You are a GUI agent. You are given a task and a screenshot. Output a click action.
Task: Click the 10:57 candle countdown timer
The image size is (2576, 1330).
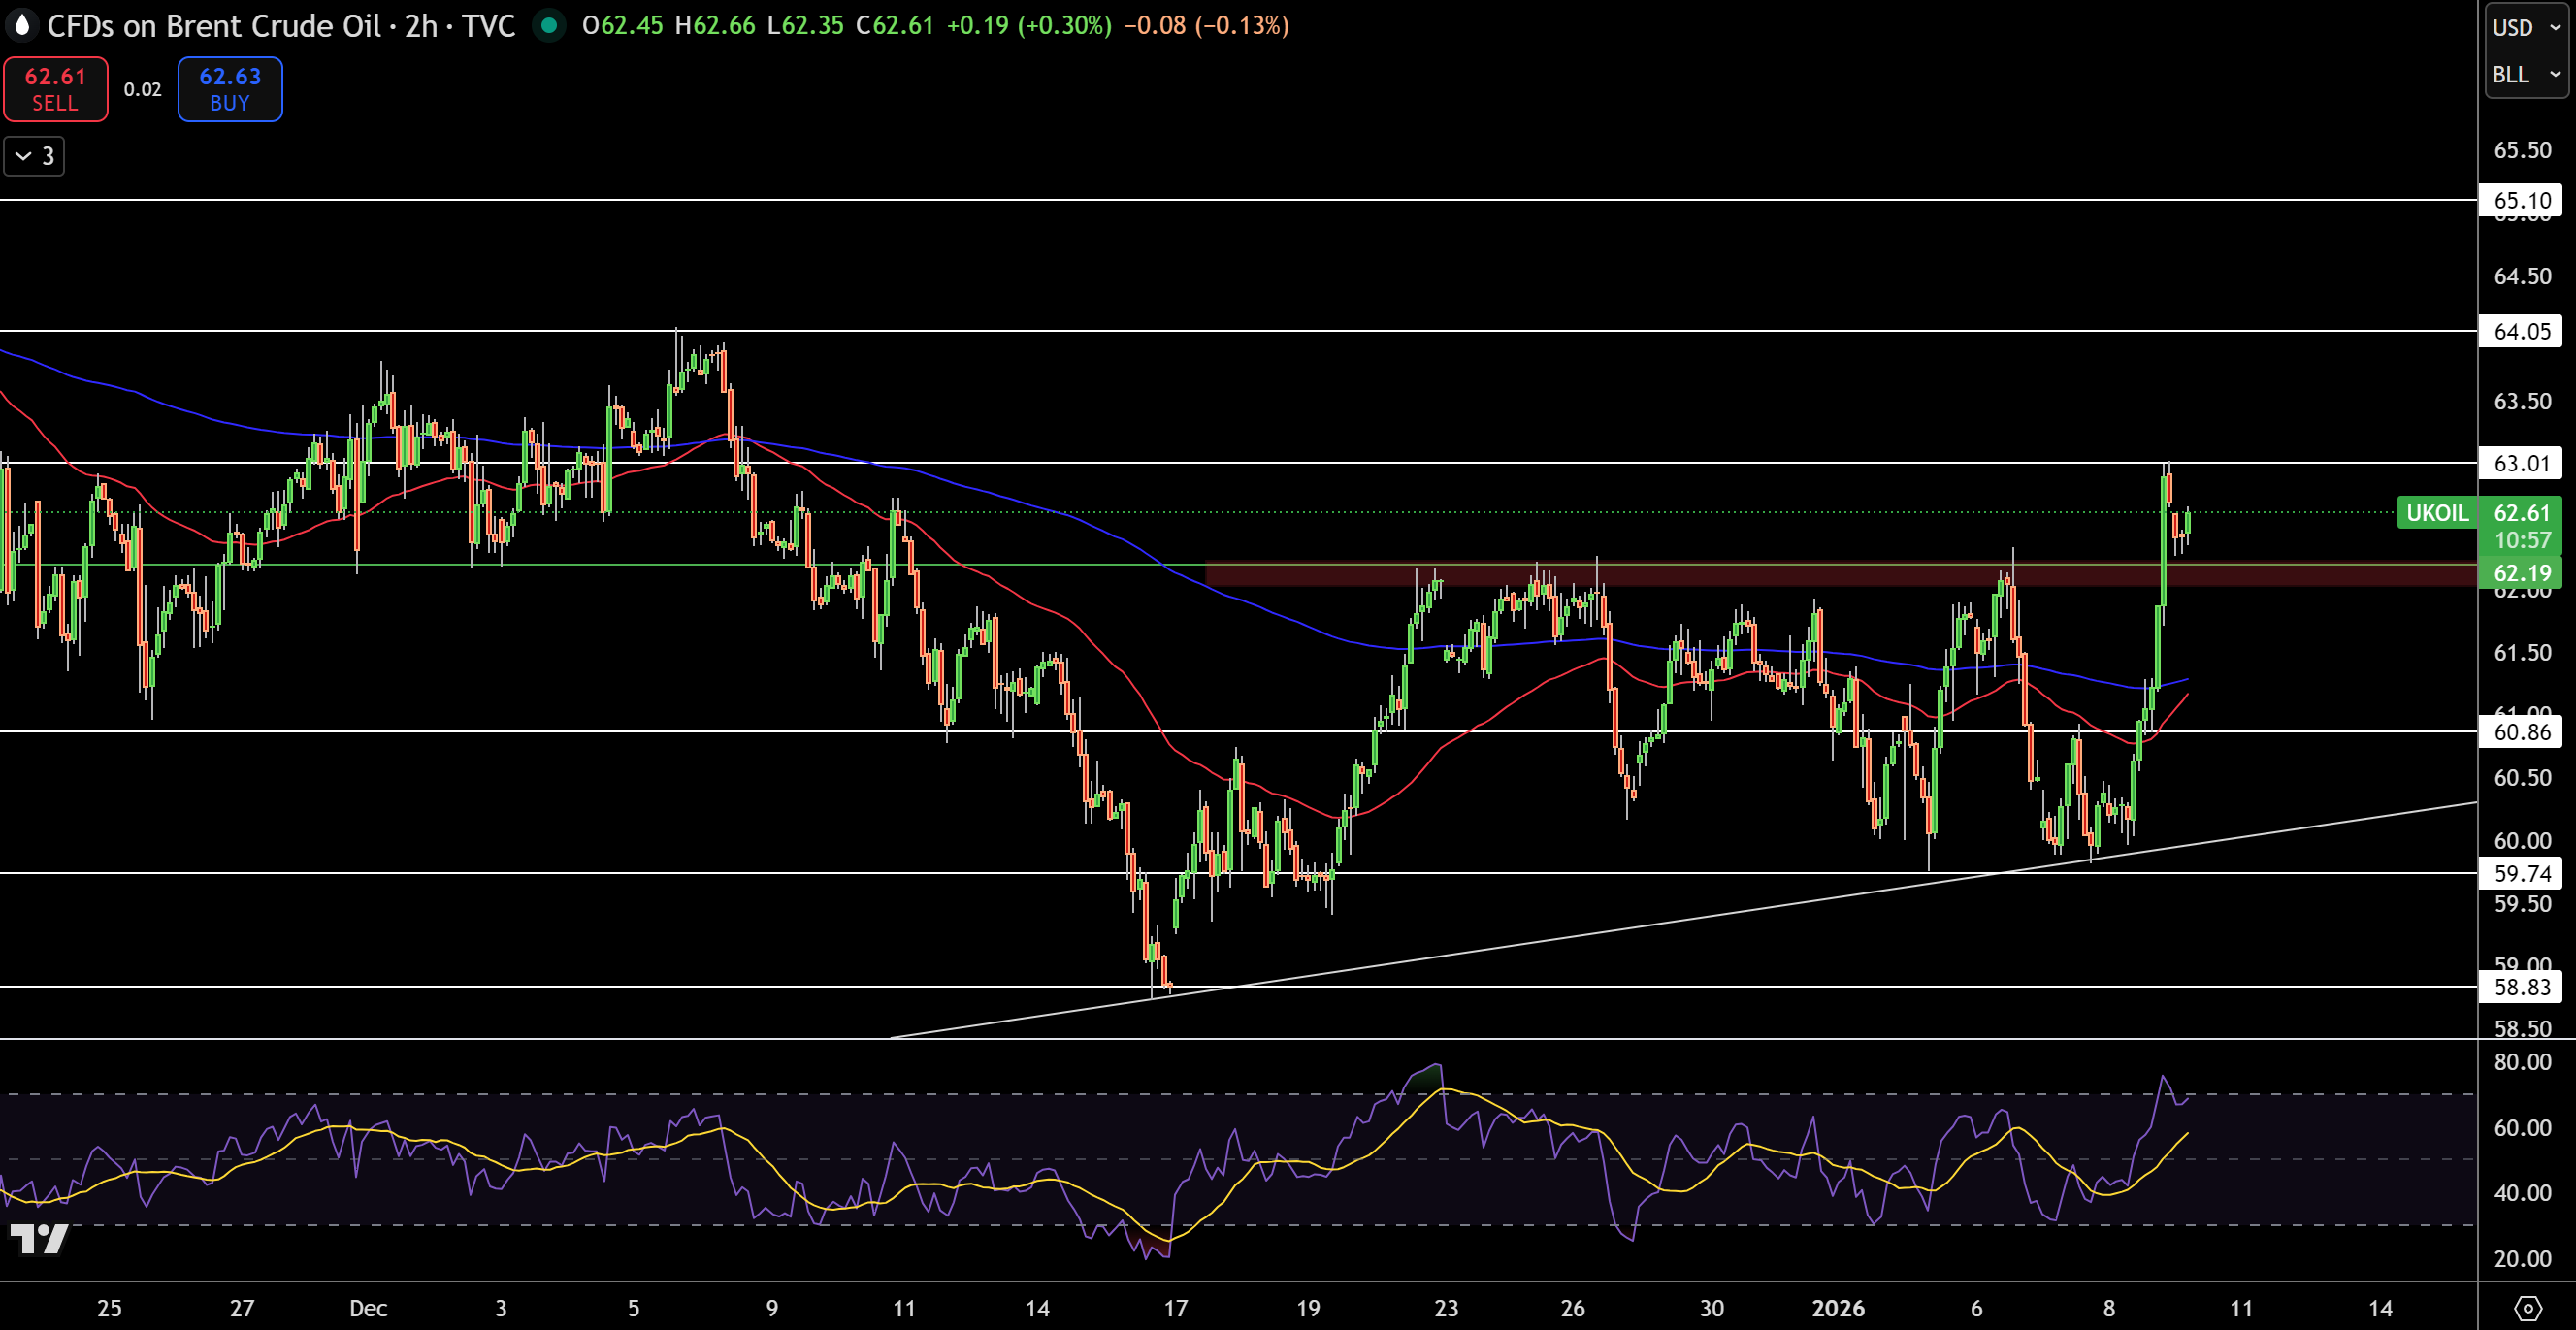[2521, 541]
